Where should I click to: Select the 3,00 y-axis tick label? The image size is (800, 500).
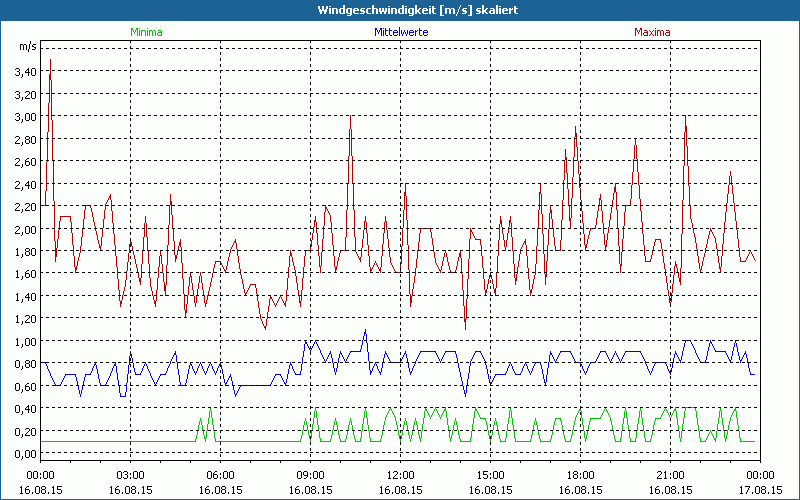(x=25, y=117)
